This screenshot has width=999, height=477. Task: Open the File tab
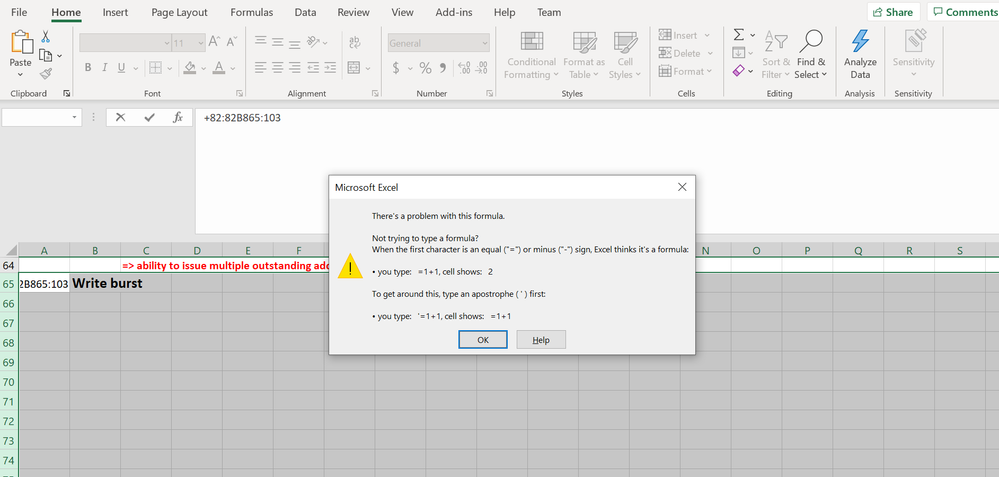pyautogui.click(x=19, y=12)
